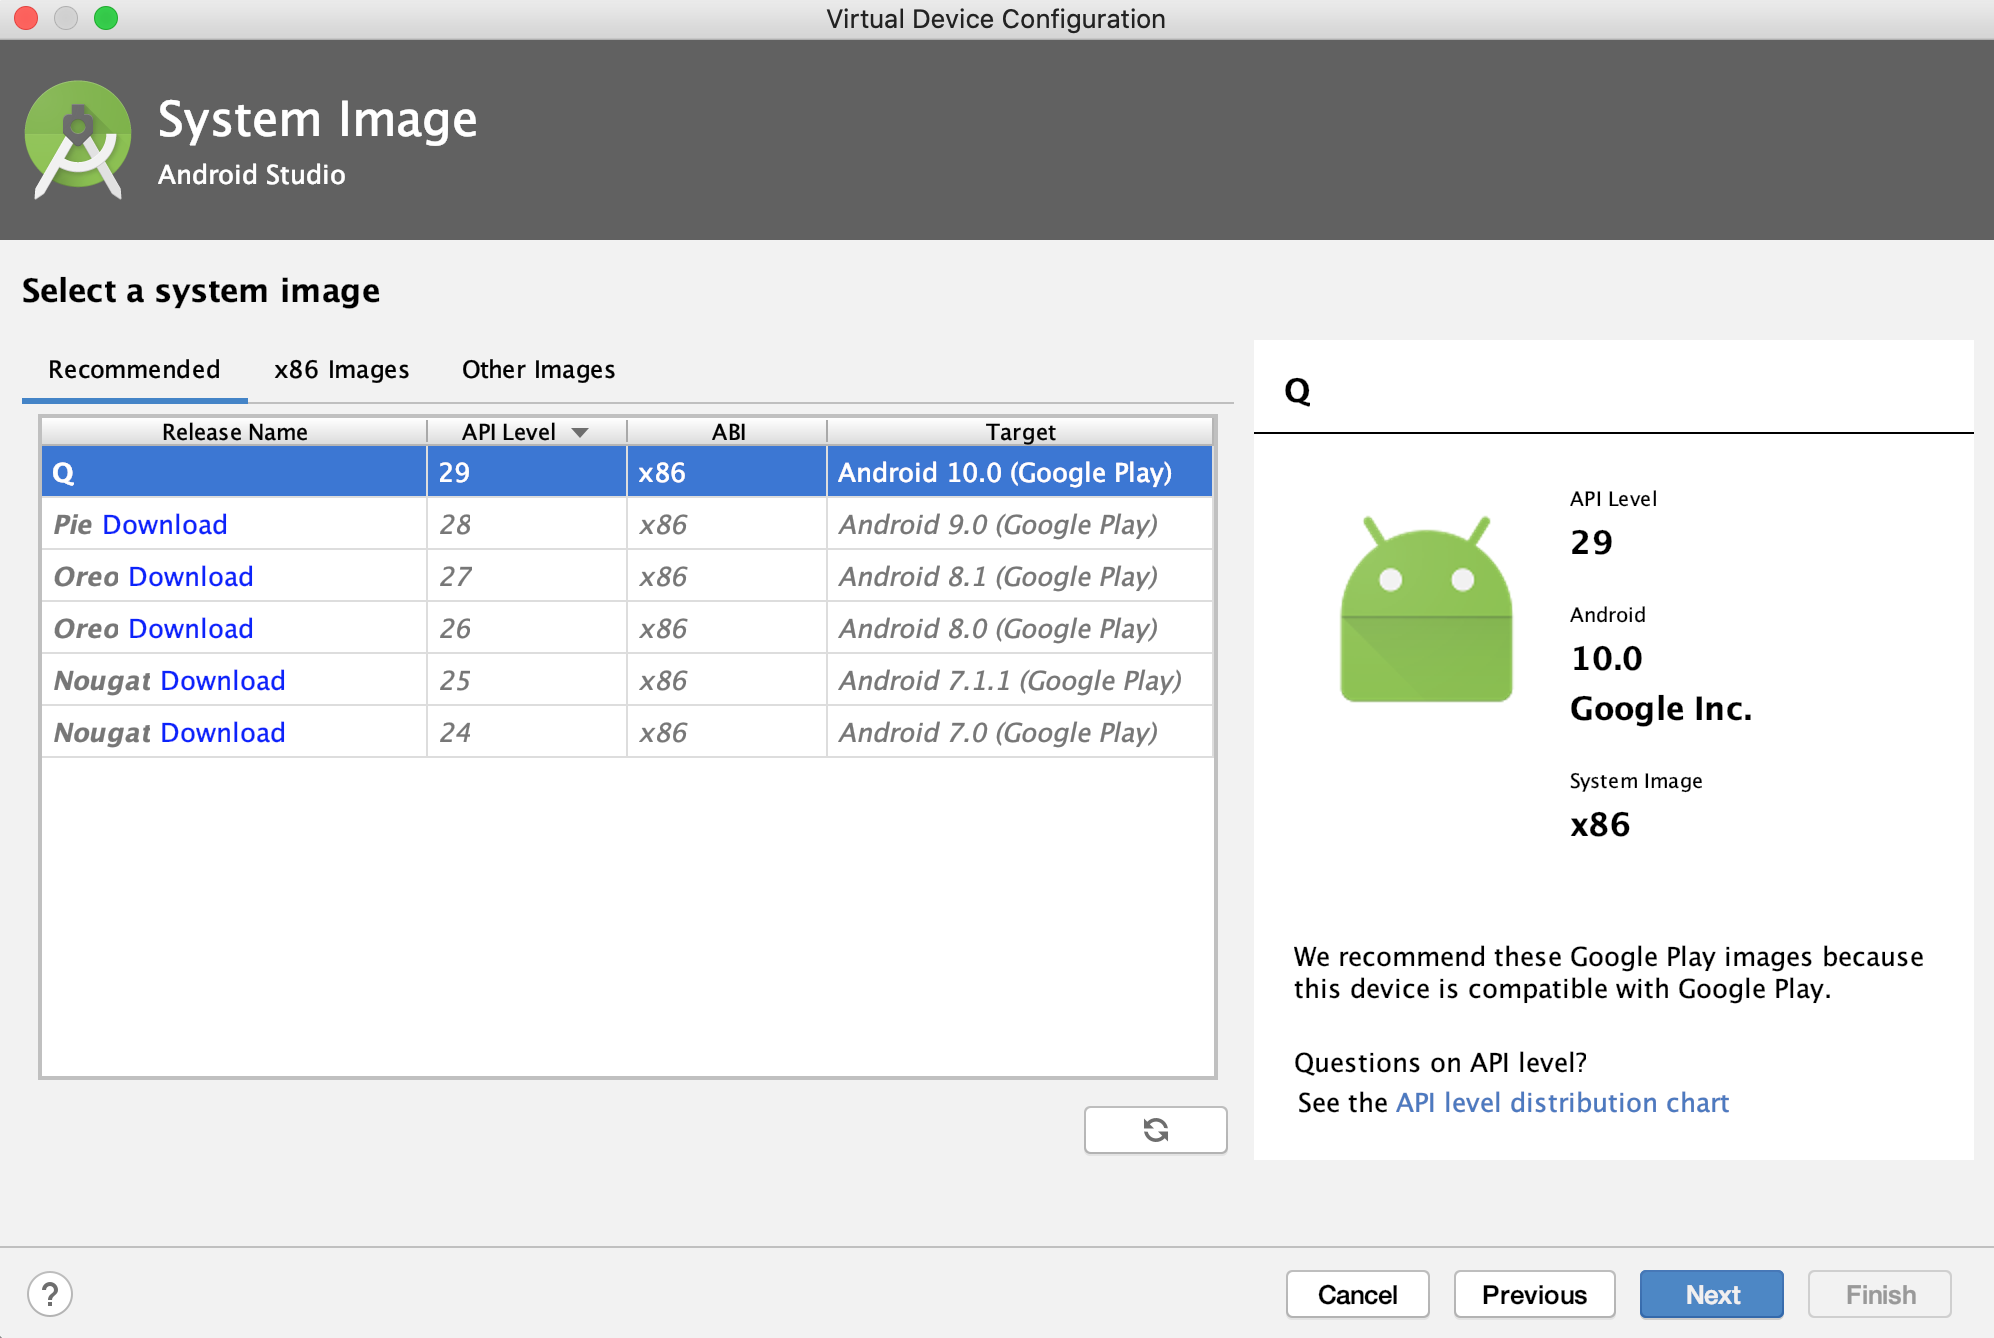Go back with the Previous button
The width and height of the screenshot is (1994, 1338).
tap(1534, 1295)
